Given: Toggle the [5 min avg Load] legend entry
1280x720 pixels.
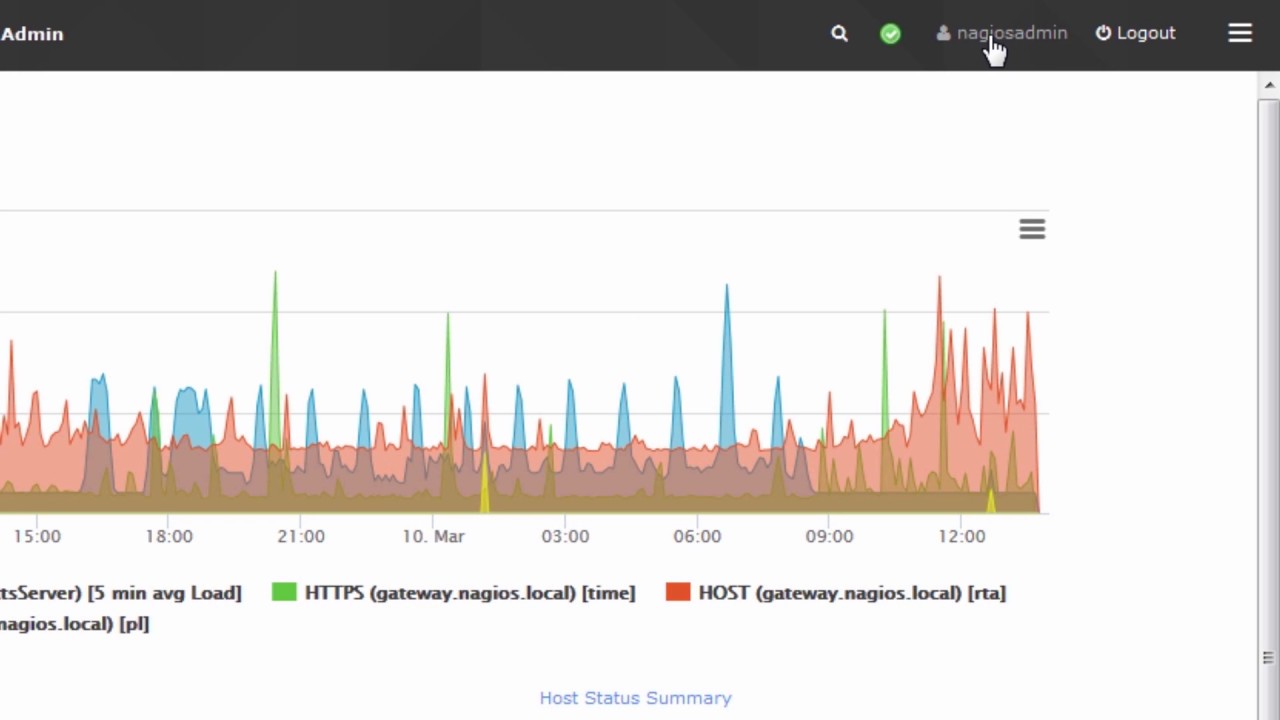Looking at the screenshot, I should (x=121, y=593).
